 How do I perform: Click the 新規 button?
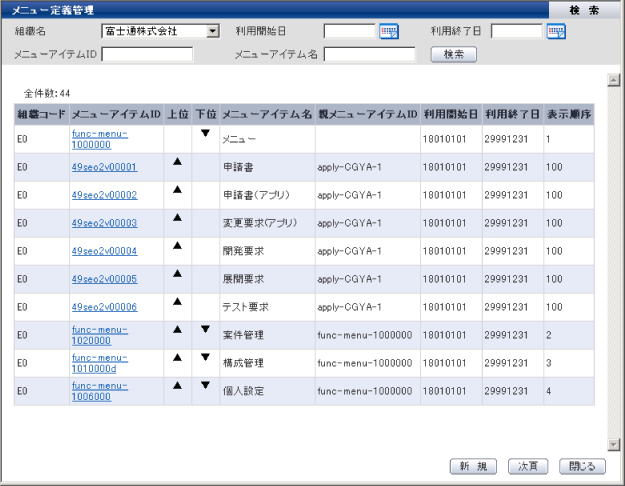473,466
